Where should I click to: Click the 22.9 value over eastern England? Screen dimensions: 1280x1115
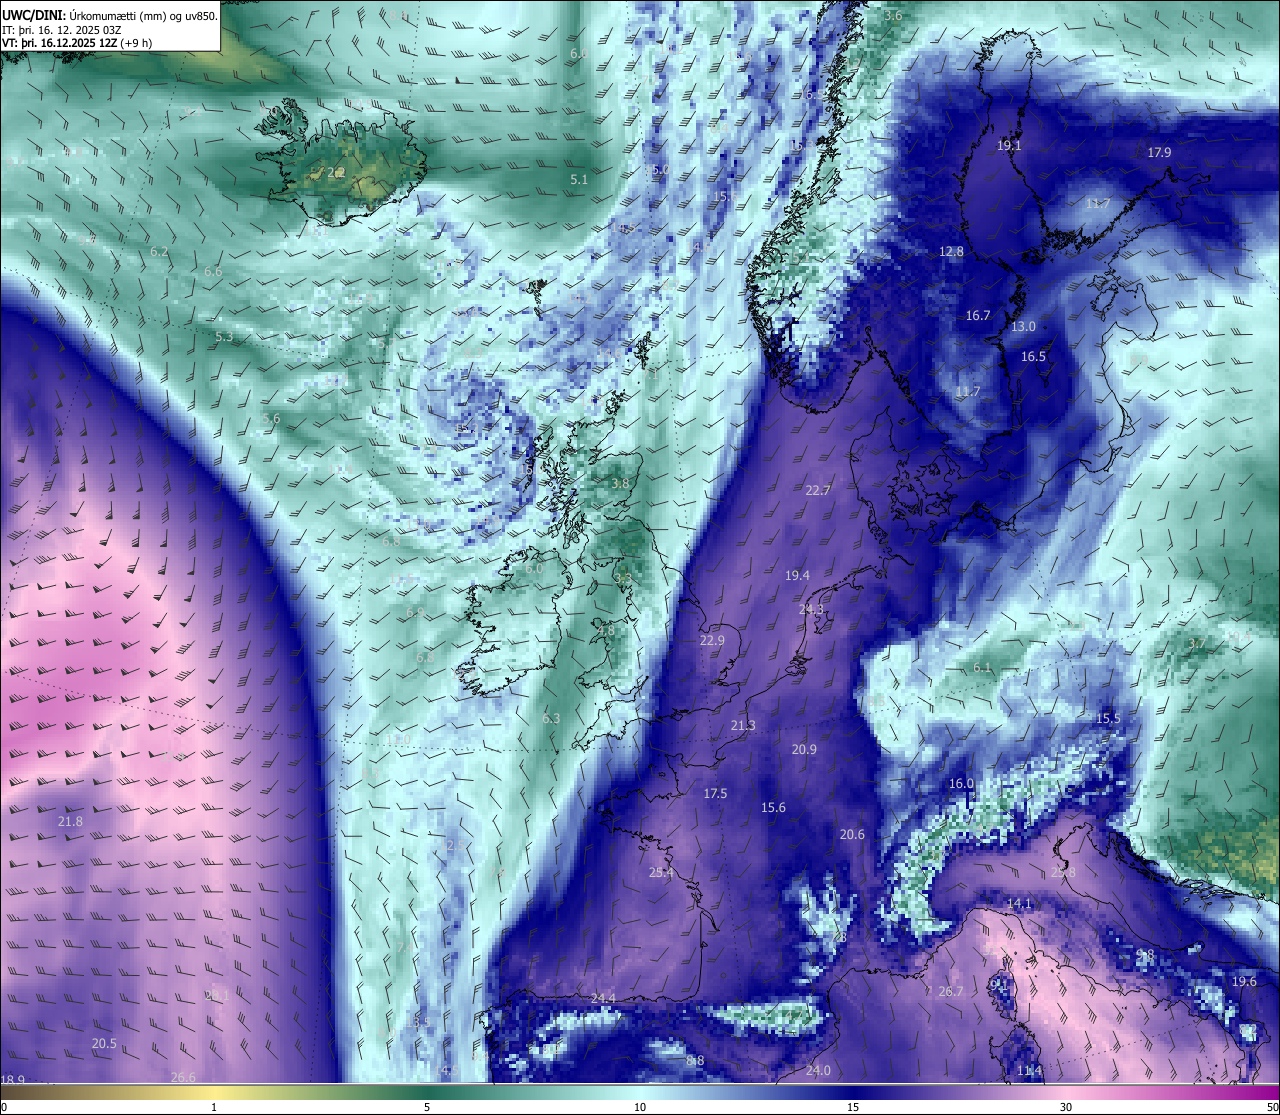[712, 641]
